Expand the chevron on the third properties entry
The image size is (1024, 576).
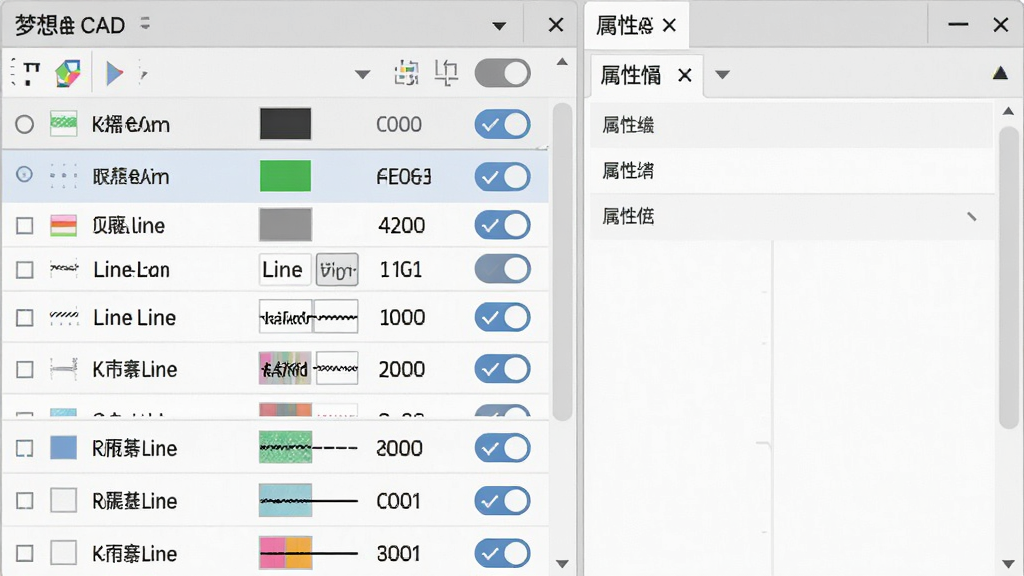972,216
